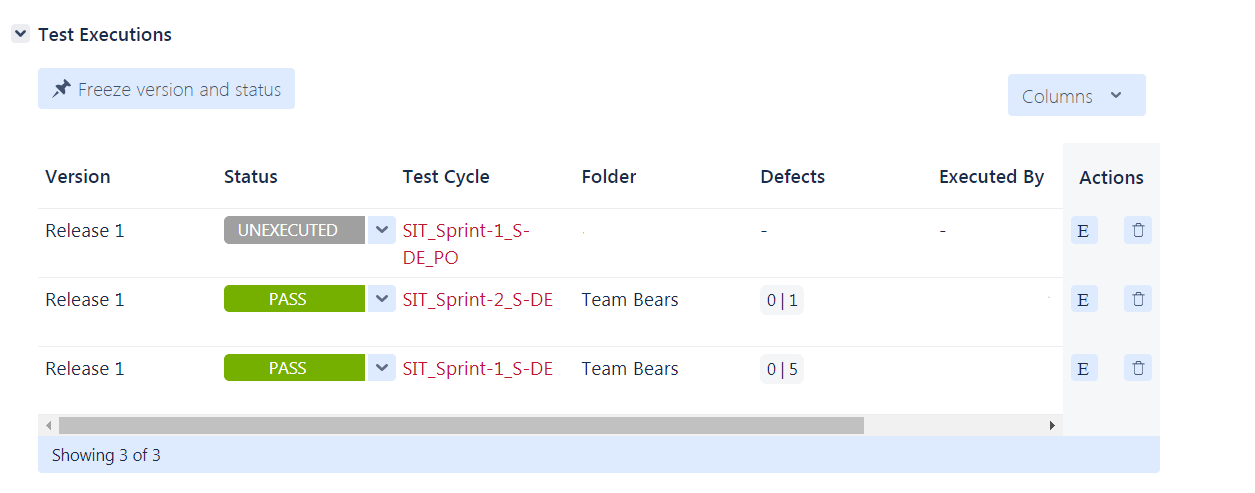Image resolution: width=1255 pixels, height=493 pixels.
Task: Click the E execute icon for SIT_Sprint-2_S-DE
Action: tap(1083, 299)
